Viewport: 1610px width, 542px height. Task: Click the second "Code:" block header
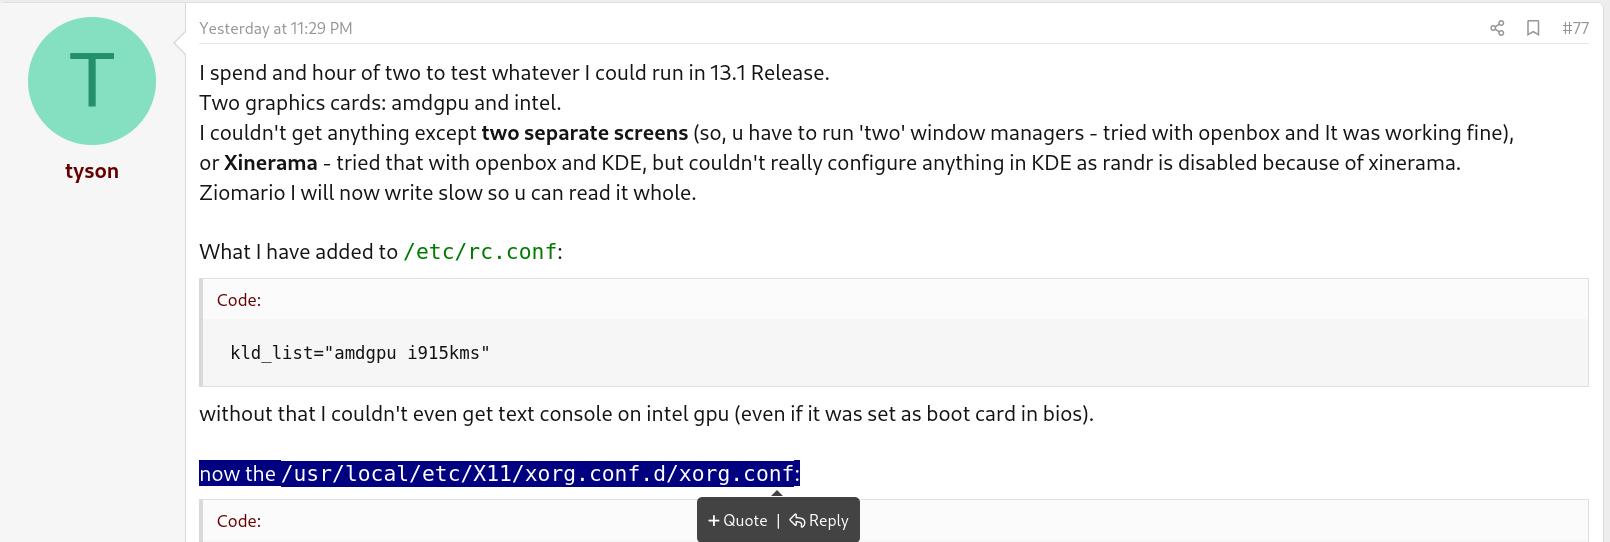click(x=239, y=521)
